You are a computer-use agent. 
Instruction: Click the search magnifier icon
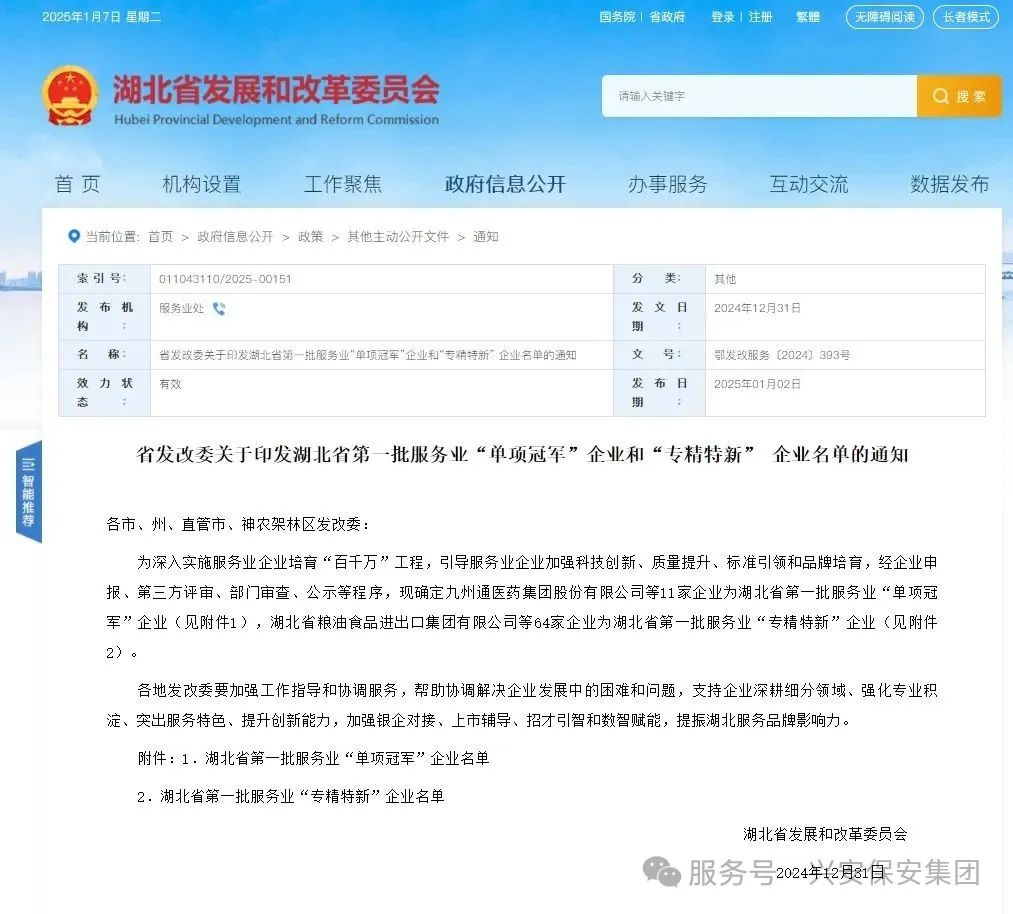pos(940,96)
